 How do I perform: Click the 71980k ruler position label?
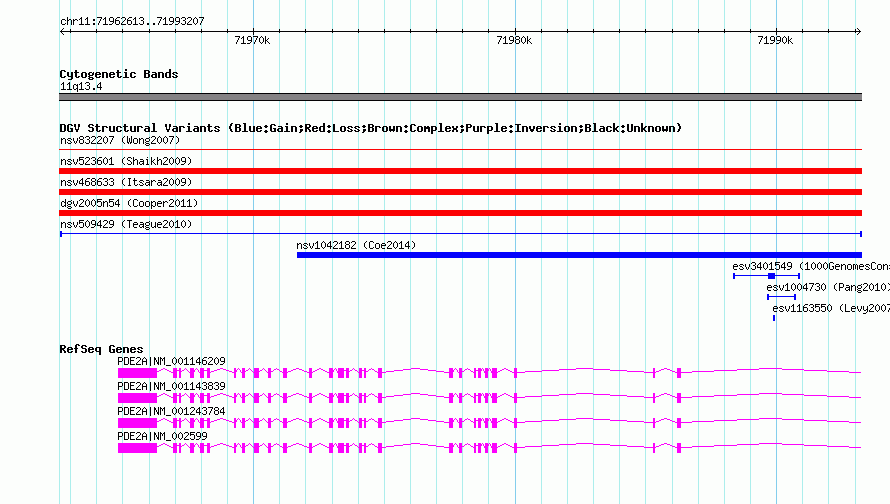(514, 40)
